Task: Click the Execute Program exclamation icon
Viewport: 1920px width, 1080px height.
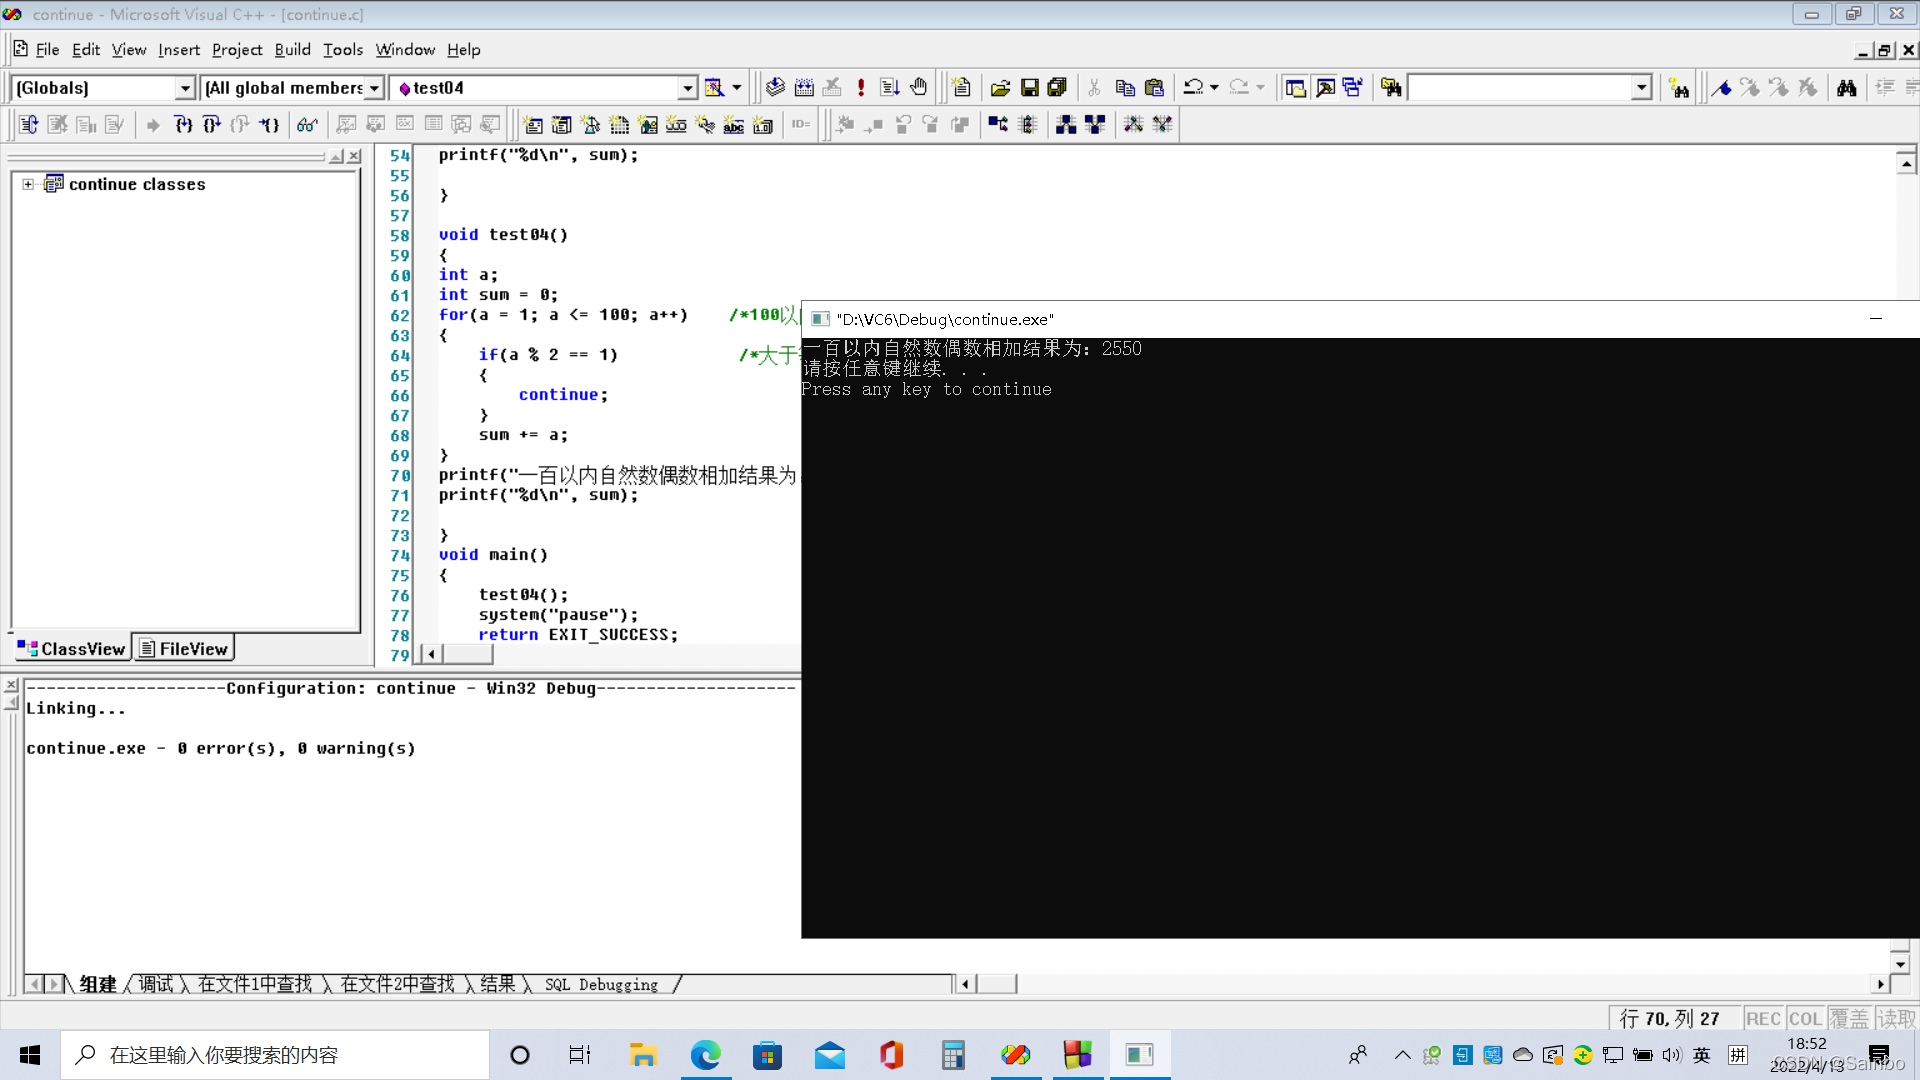Action: tap(861, 88)
